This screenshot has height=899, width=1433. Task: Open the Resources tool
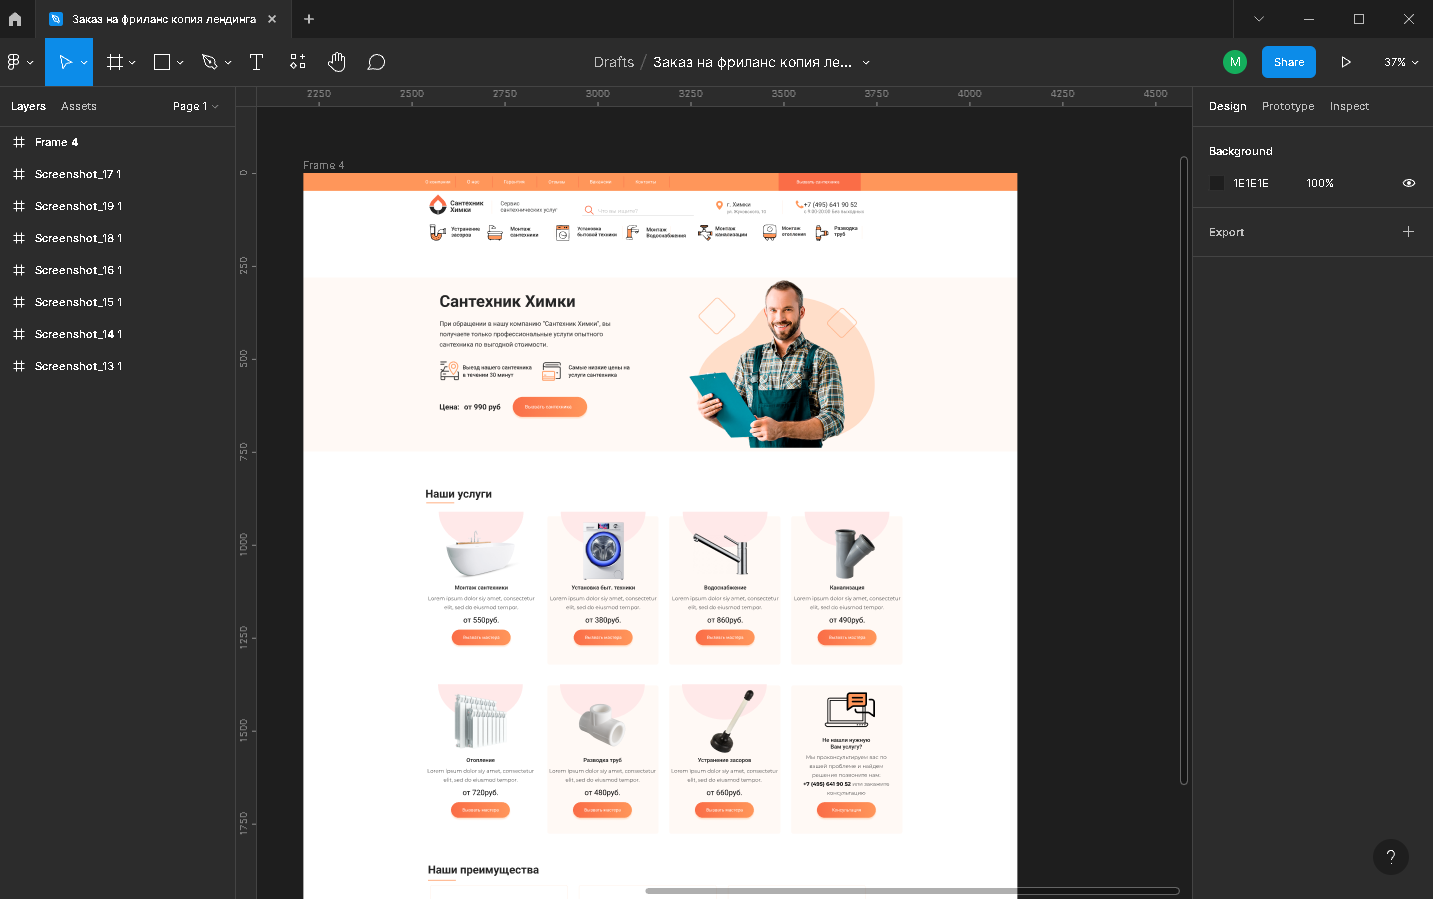point(297,62)
